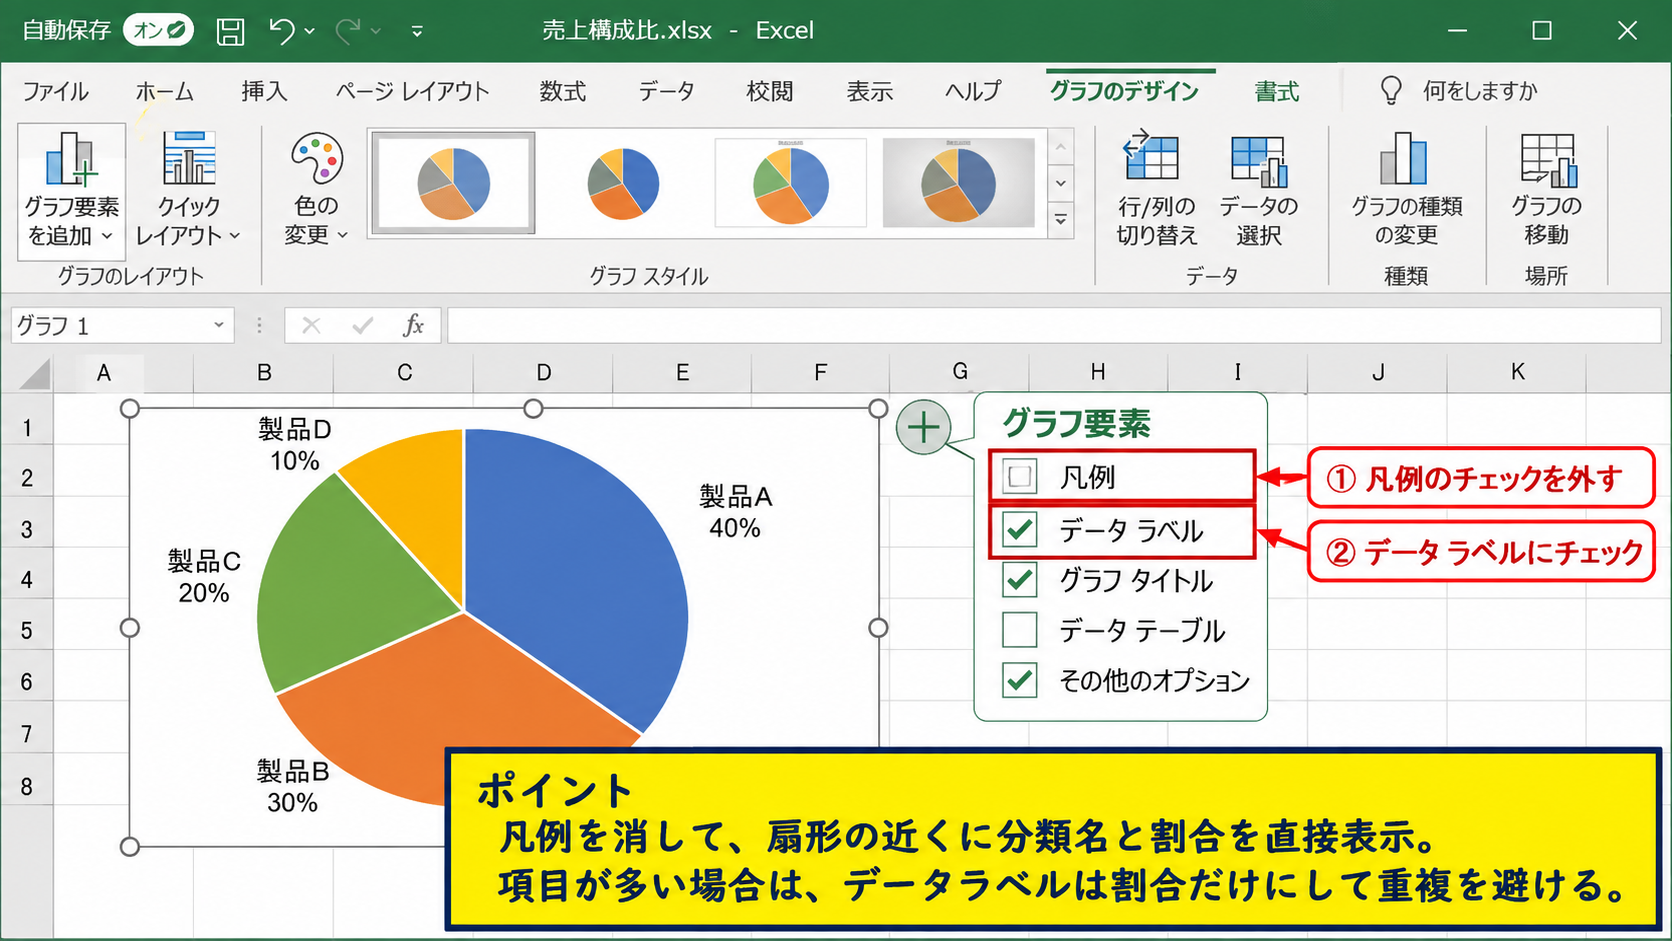The width and height of the screenshot is (1672, 941).
Task: Expand the Name Box dropdown showing グラフ 1
Action: [x=218, y=325]
